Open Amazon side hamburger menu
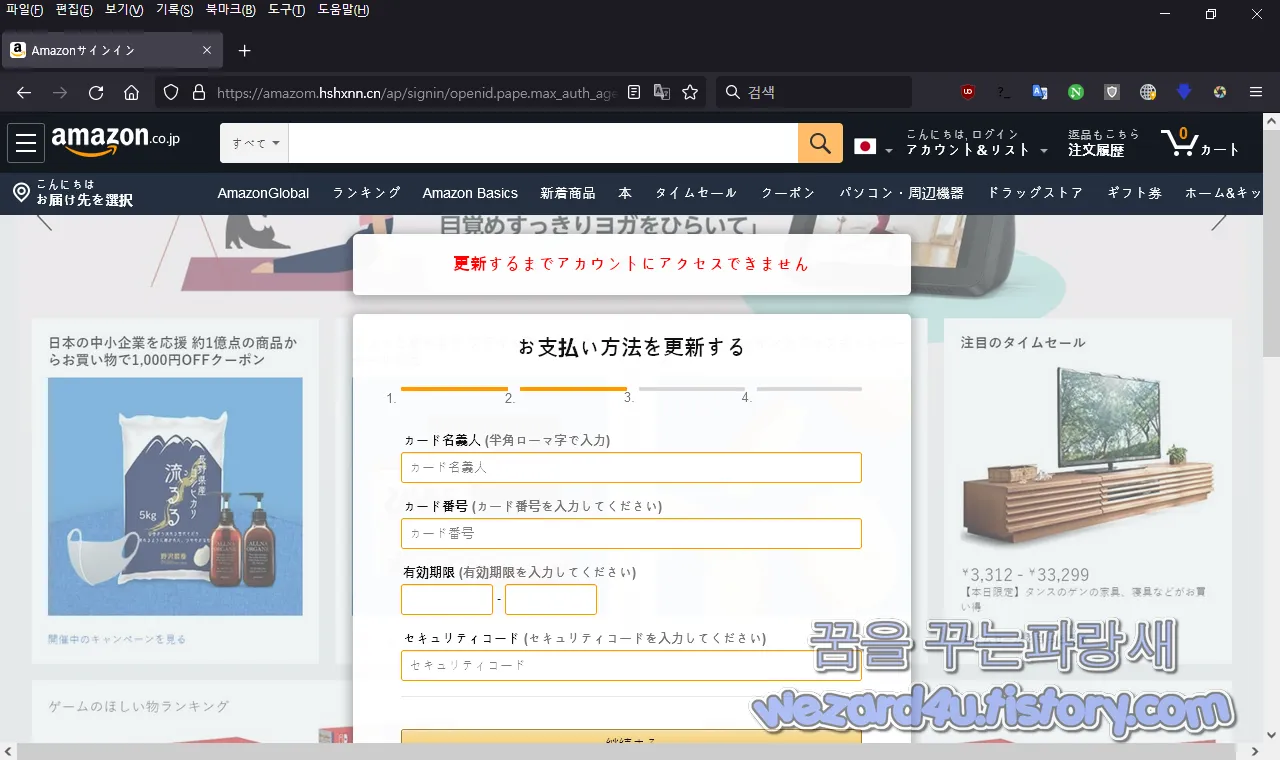The width and height of the screenshot is (1280, 760). 26,143
